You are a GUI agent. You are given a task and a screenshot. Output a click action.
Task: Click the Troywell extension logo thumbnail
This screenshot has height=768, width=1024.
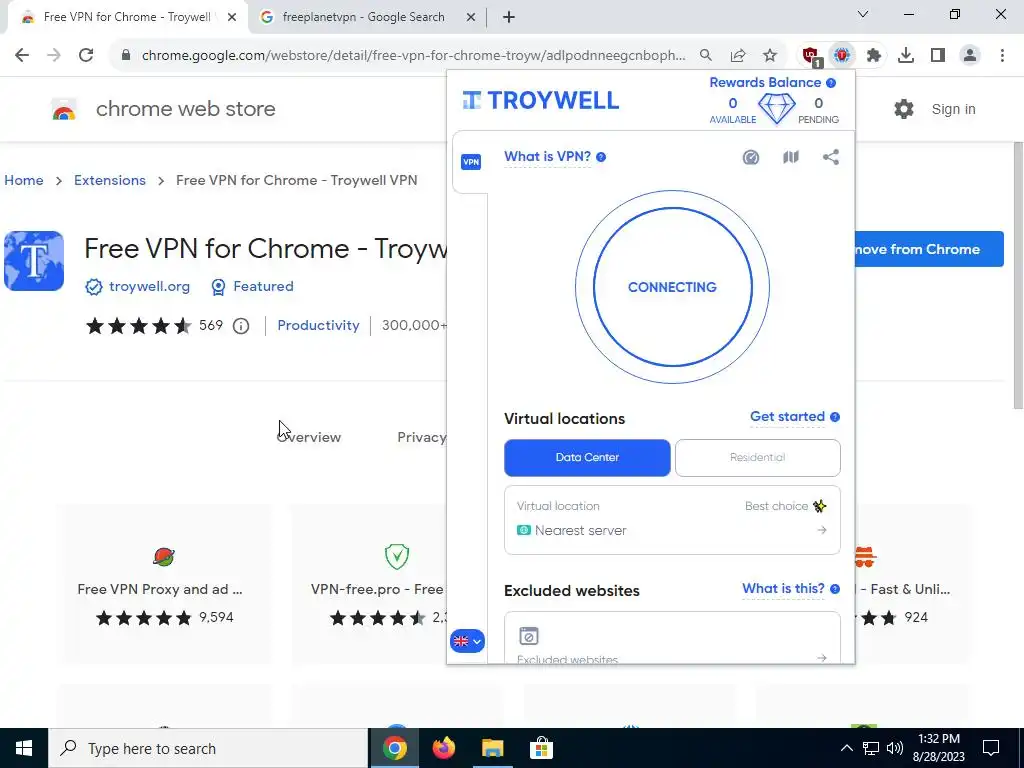pos(34,261)
